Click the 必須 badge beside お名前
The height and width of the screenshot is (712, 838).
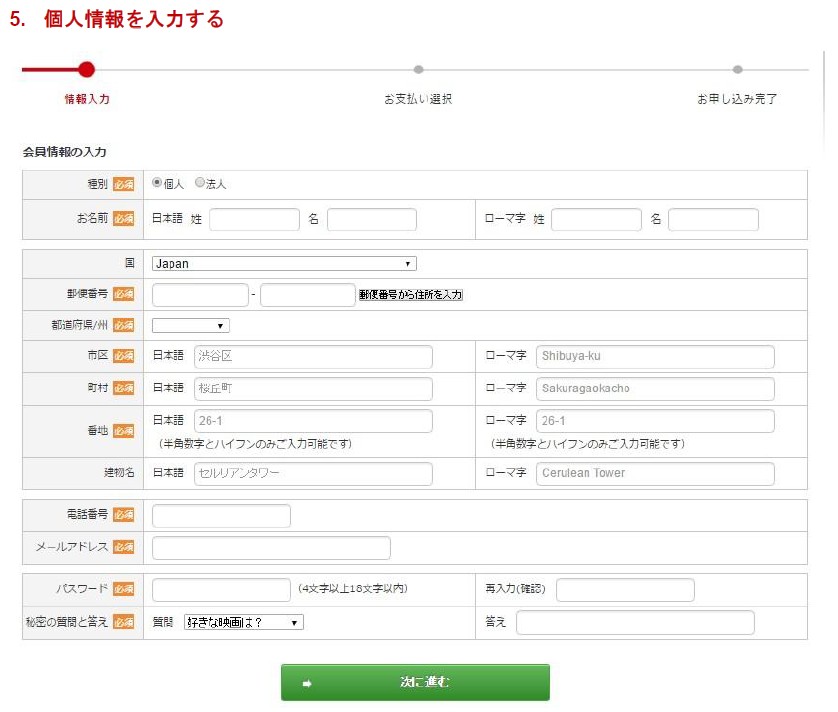pyautogui.click(x=123, y=219)
